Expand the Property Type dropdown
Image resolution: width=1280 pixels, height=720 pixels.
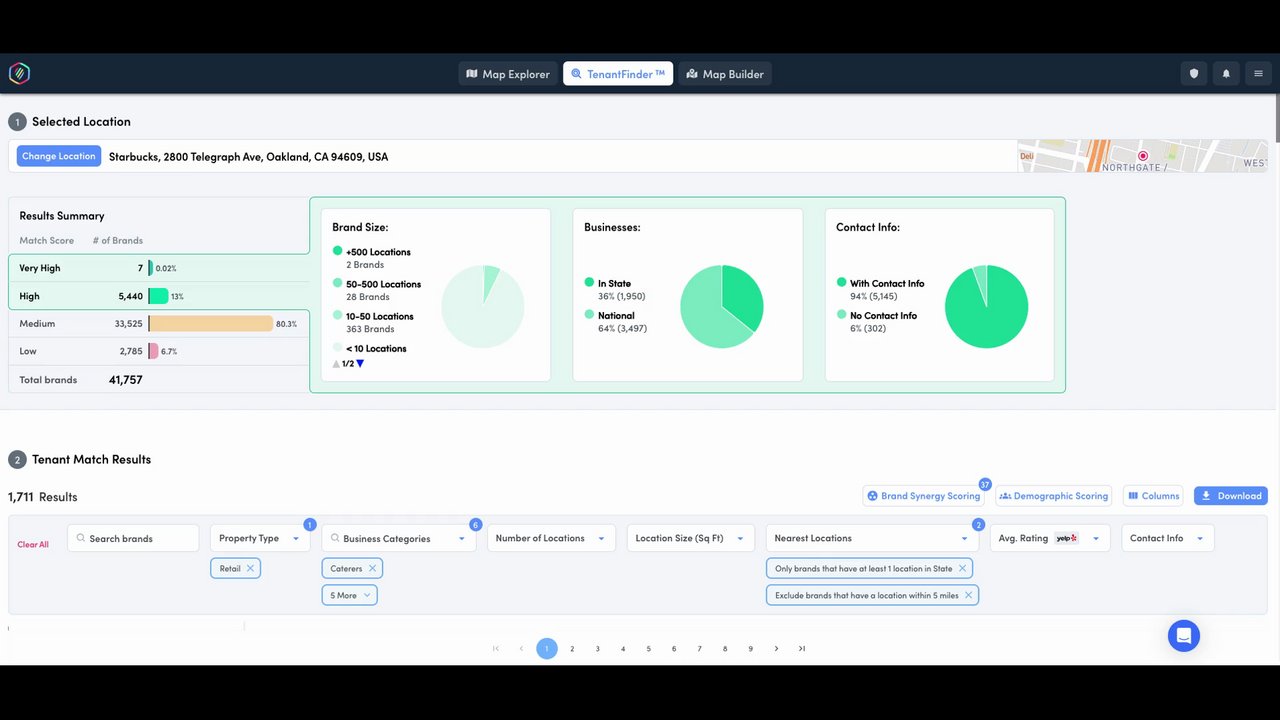coord(259,538)
